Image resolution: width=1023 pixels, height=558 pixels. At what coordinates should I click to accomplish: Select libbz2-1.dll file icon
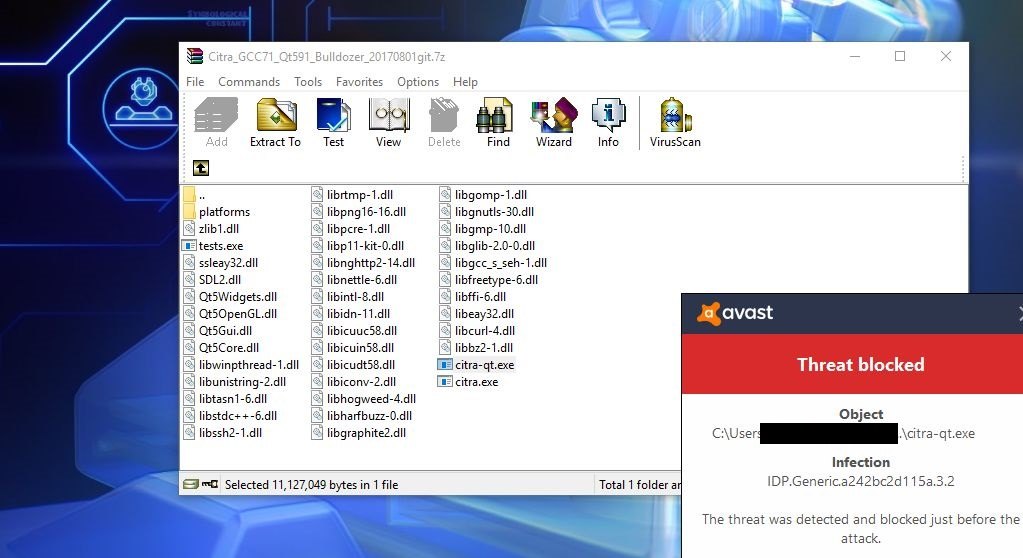(445, 347)
